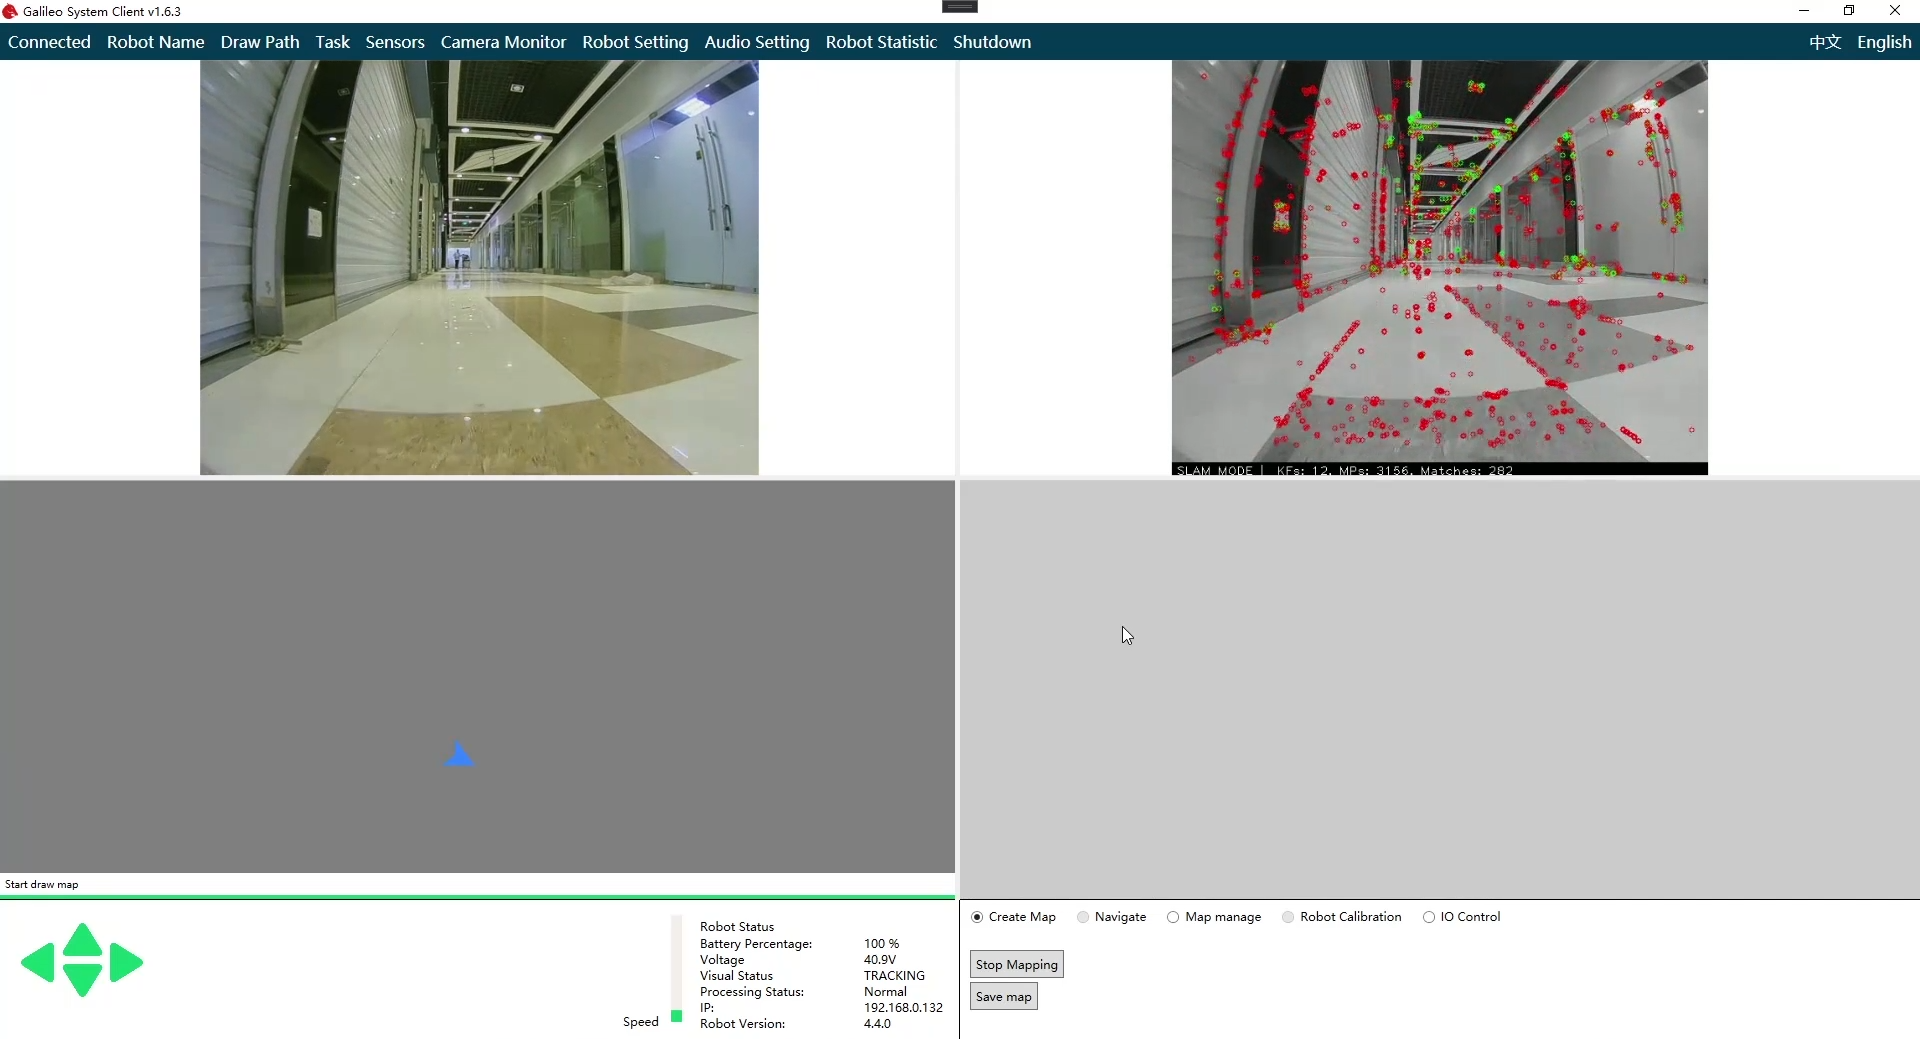Open the Robot Statistic menu
The height and width of the screenshot is (1039, 1920).
(881, 42)
